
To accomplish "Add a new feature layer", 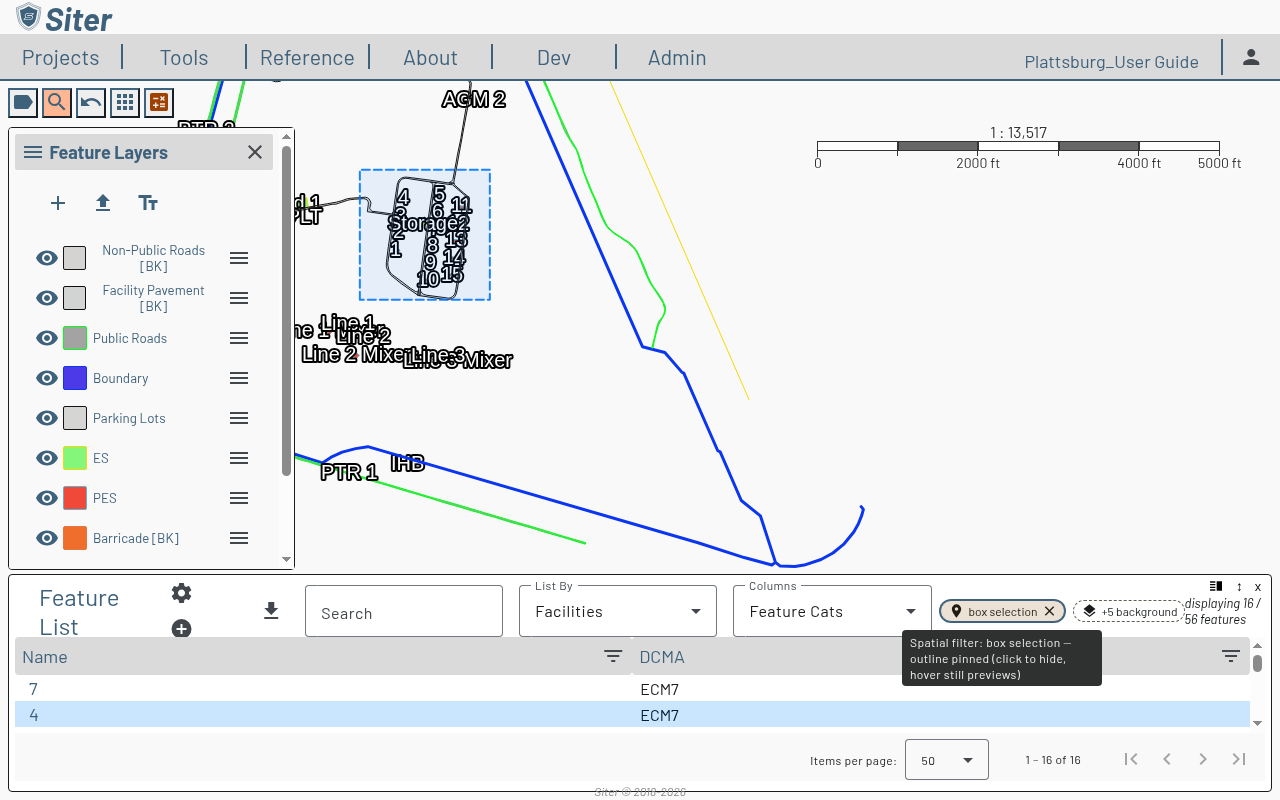I will 58,203.
